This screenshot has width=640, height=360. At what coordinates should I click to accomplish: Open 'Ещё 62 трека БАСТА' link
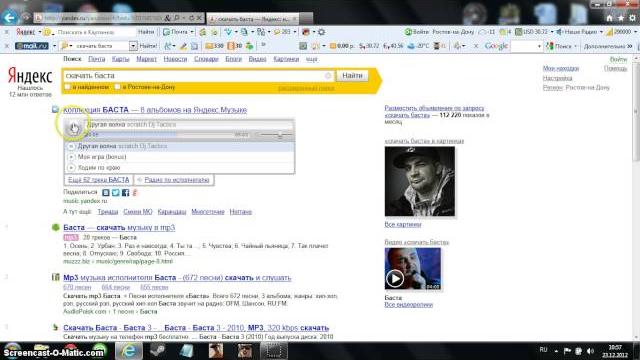tap(98, 180)
